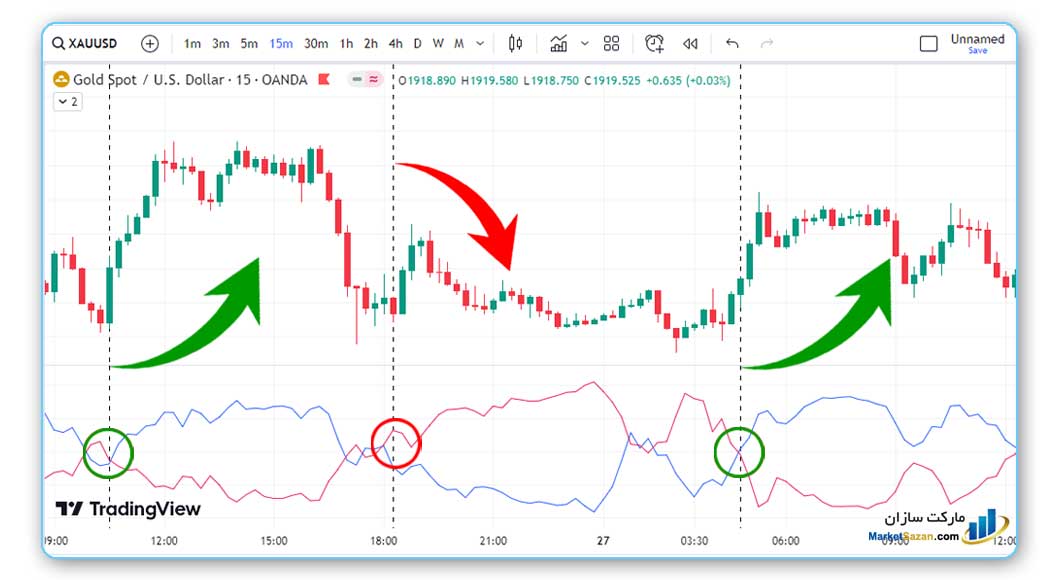The image size is (1059, 580).
Task: Expand the timeframe dropdown chevron
Action: click(480, 43)
